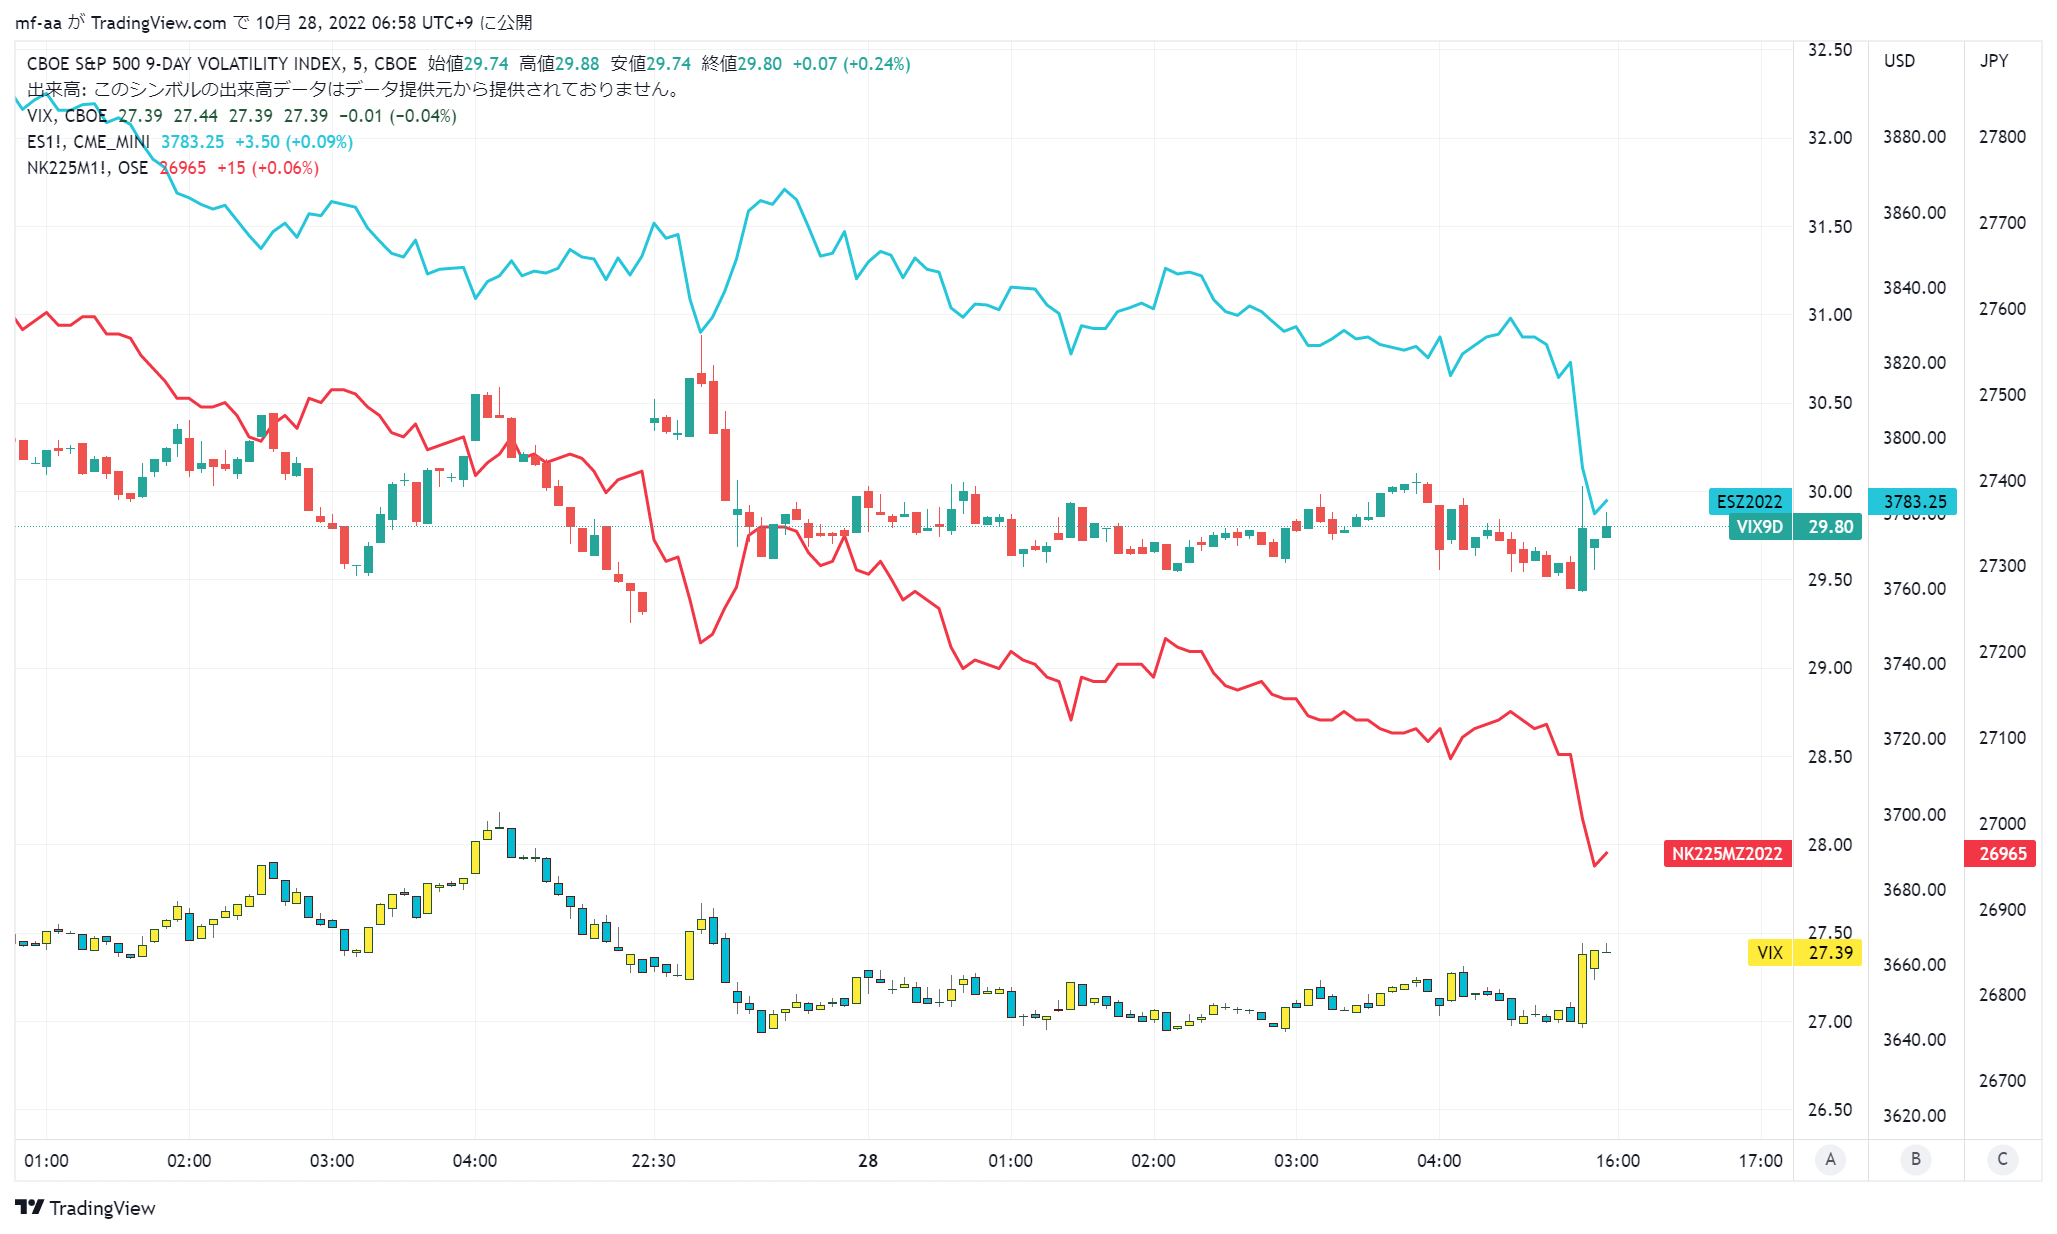Image resolution: width=2057 pixels, height=1234 pixels.
Task: Click the 26965 Nikkei price tag
Action: (x=2001, y=853)
